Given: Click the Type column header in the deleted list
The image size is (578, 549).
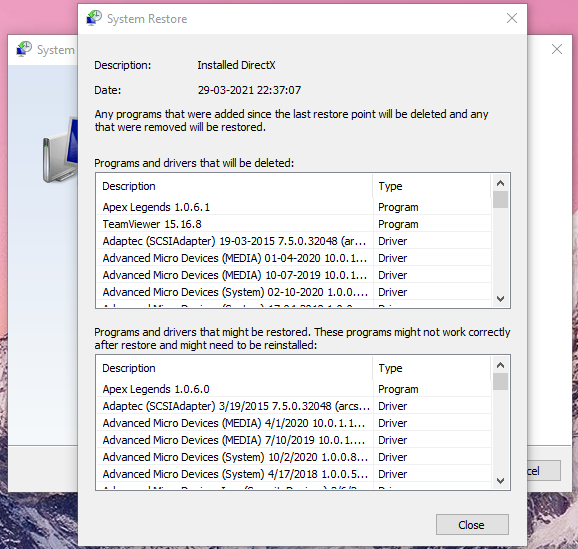Looking at the screenshot, I should tap(432, 186).
